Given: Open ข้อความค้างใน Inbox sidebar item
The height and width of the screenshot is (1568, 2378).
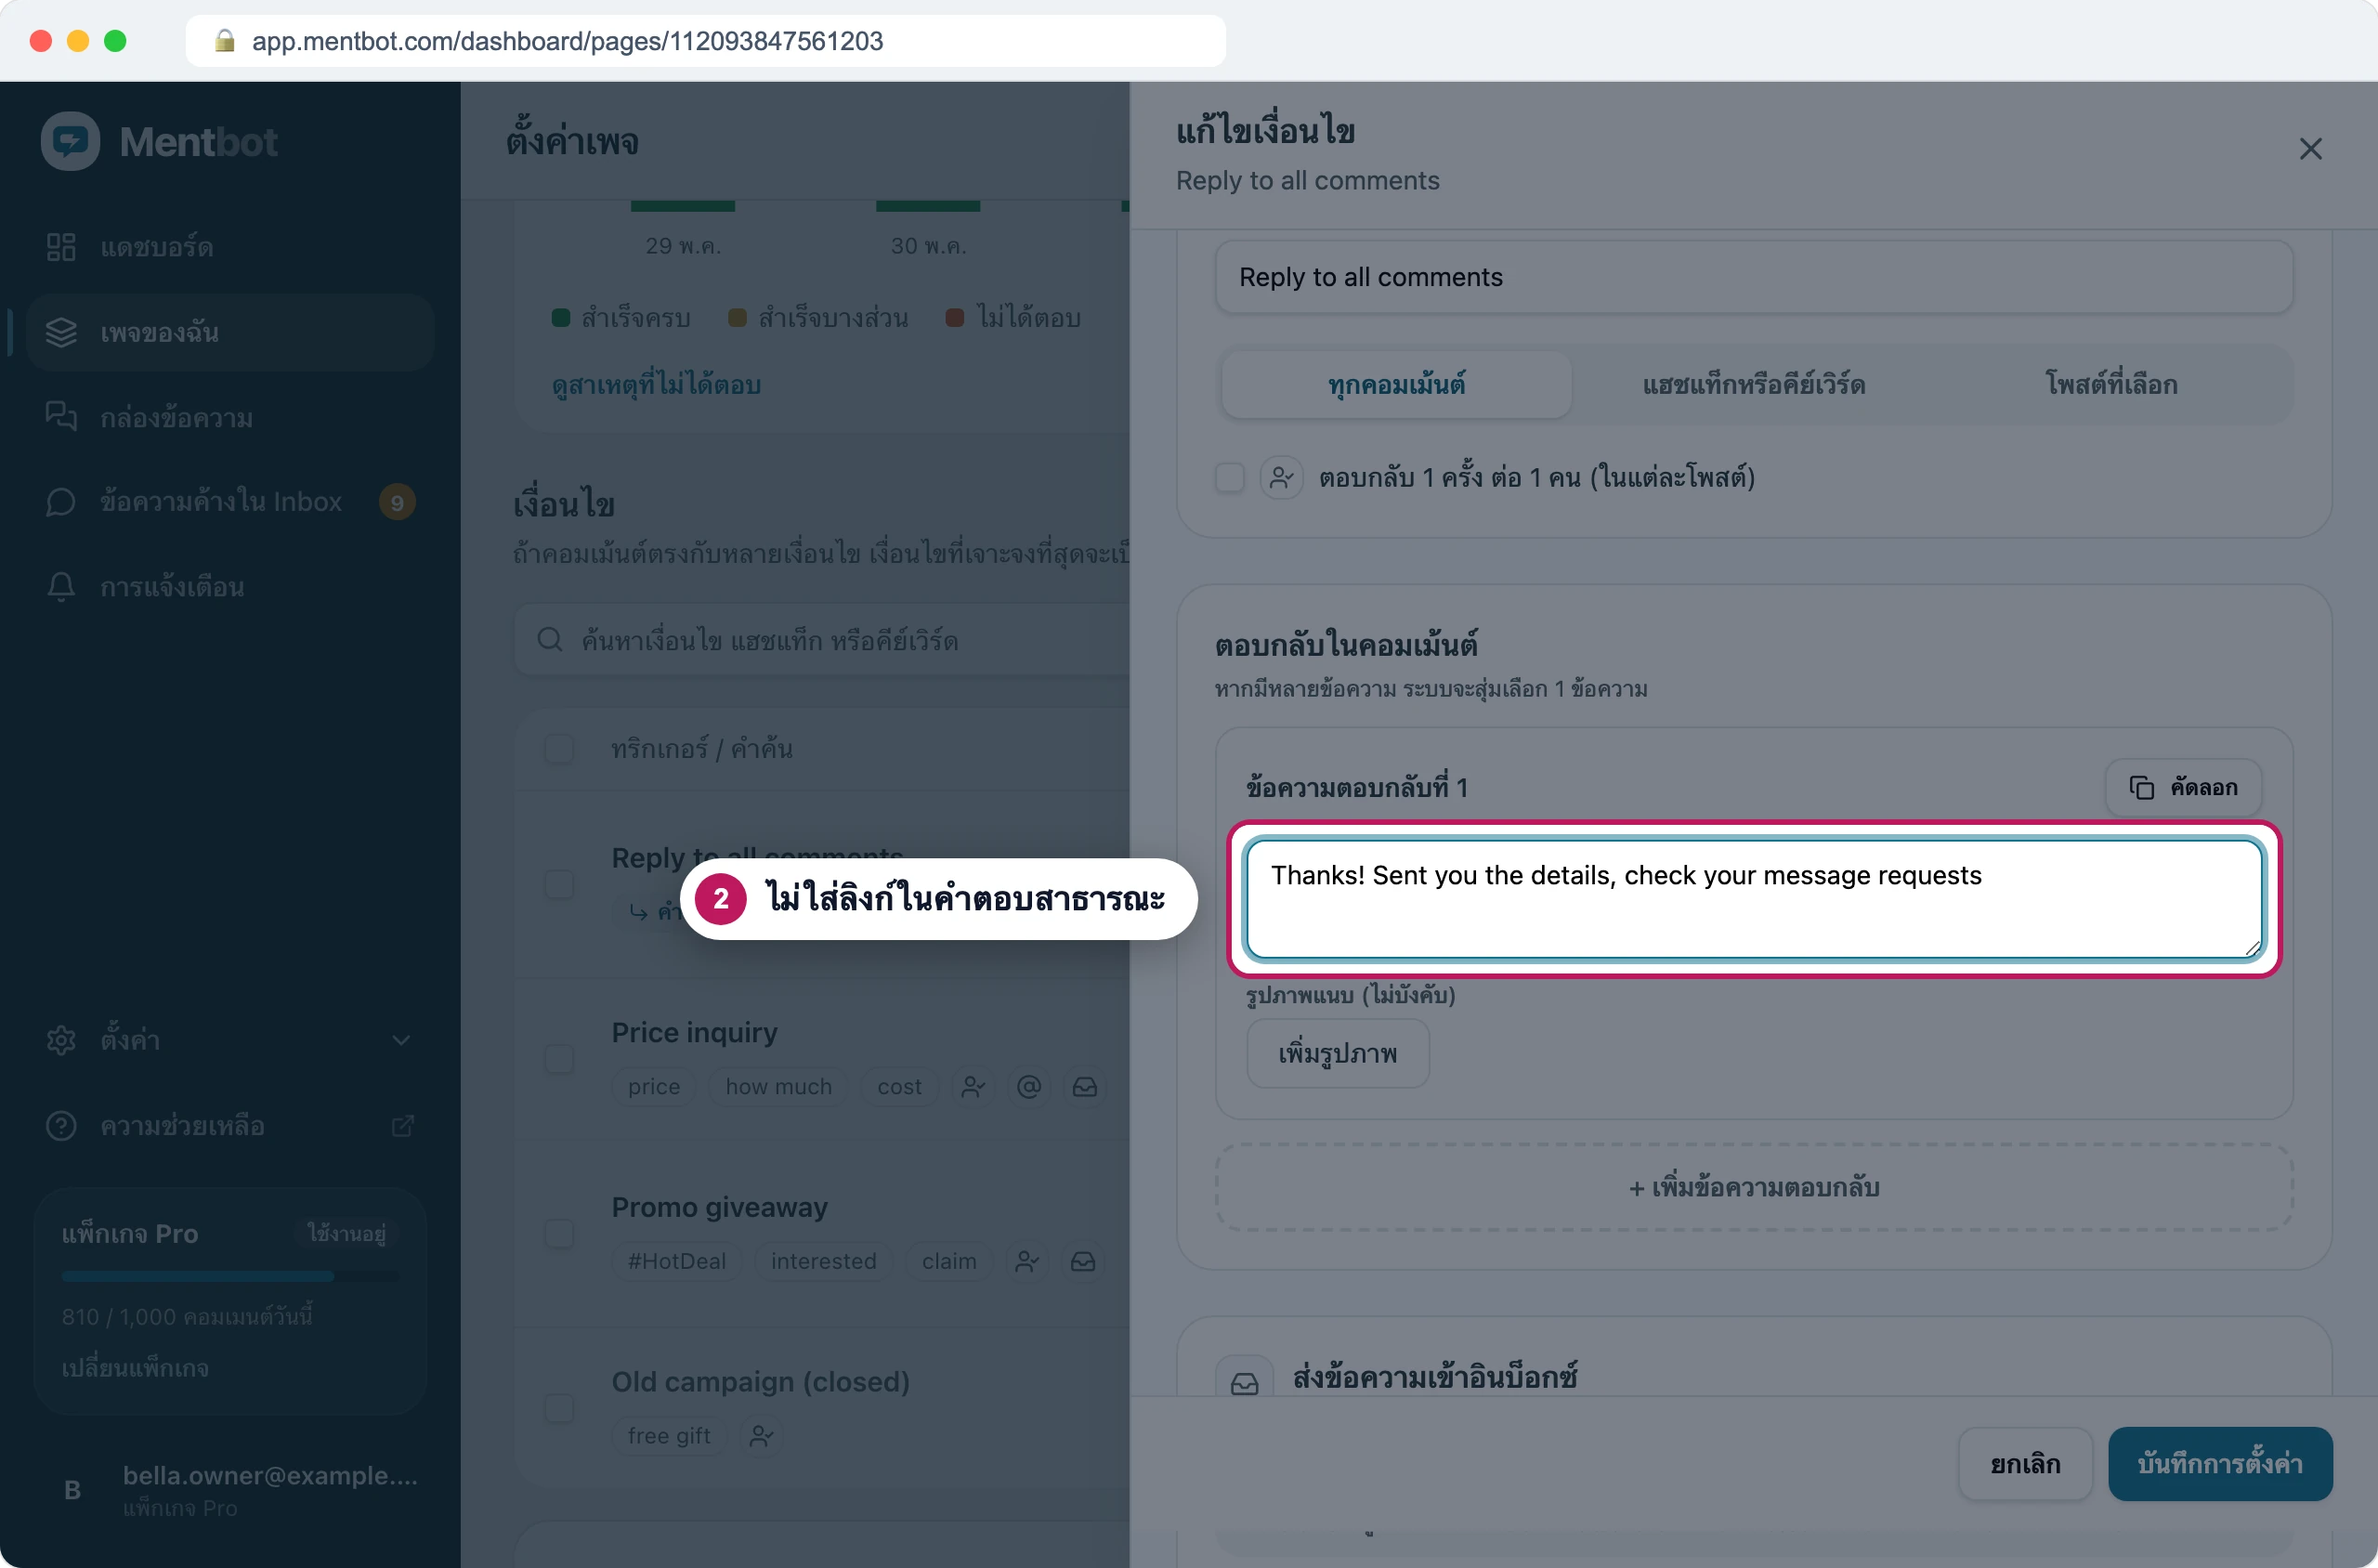Looking at the screenshot, I should point(230,502).
